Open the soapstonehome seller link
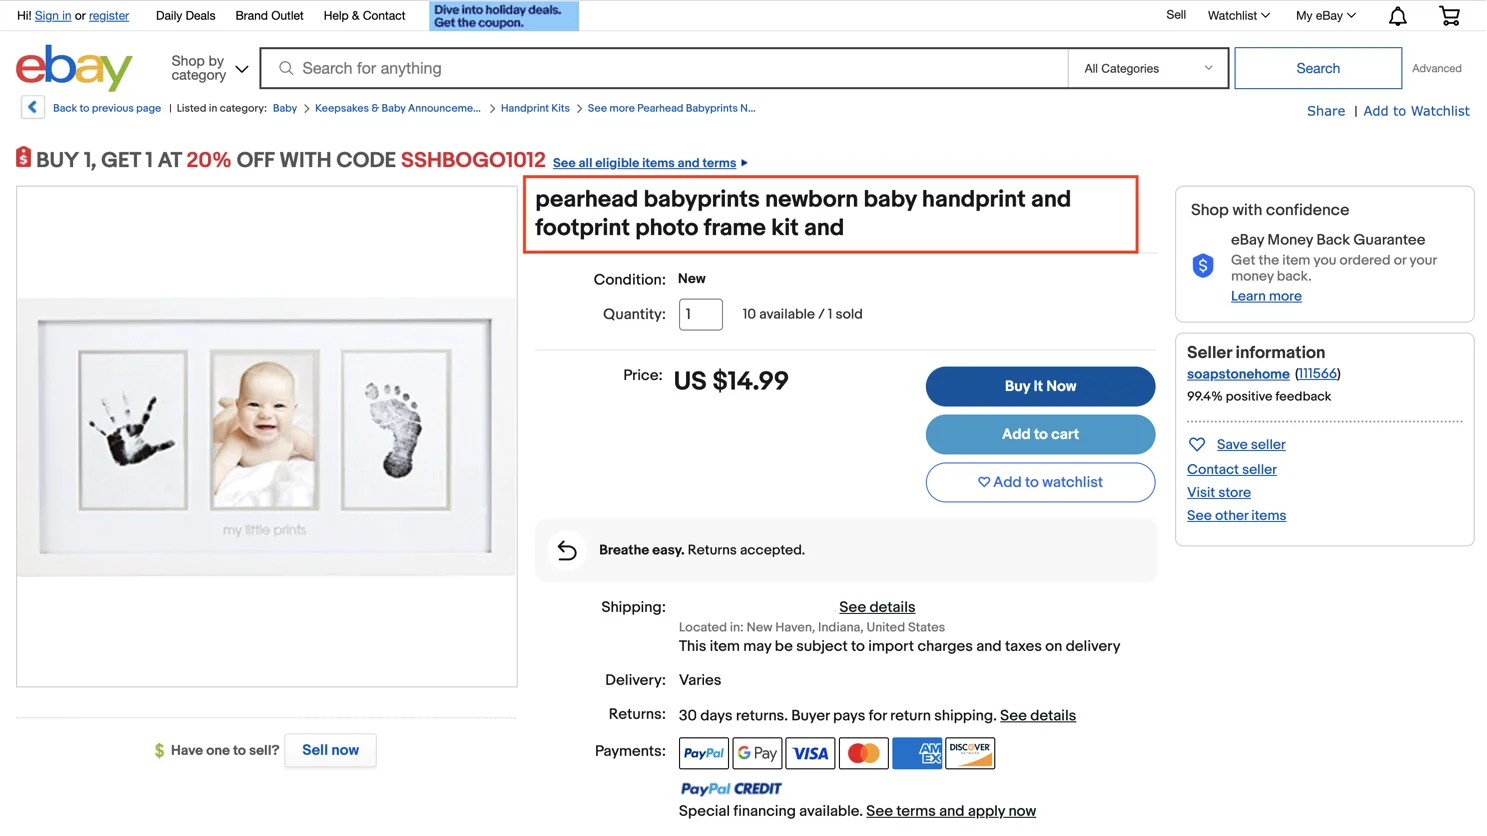 click(x=1238, y=374)
